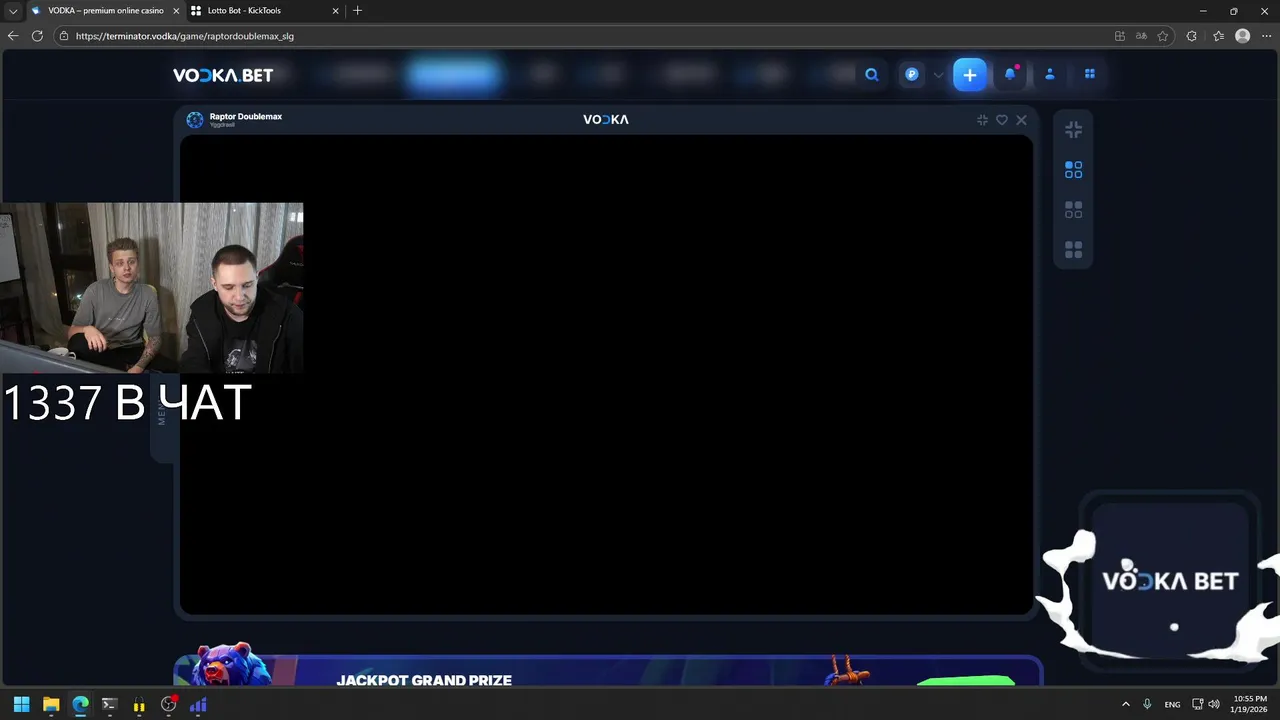This screenshot has height=720, width=1280.
Task: Select four-game layout icon
Action: point(1073,250)
